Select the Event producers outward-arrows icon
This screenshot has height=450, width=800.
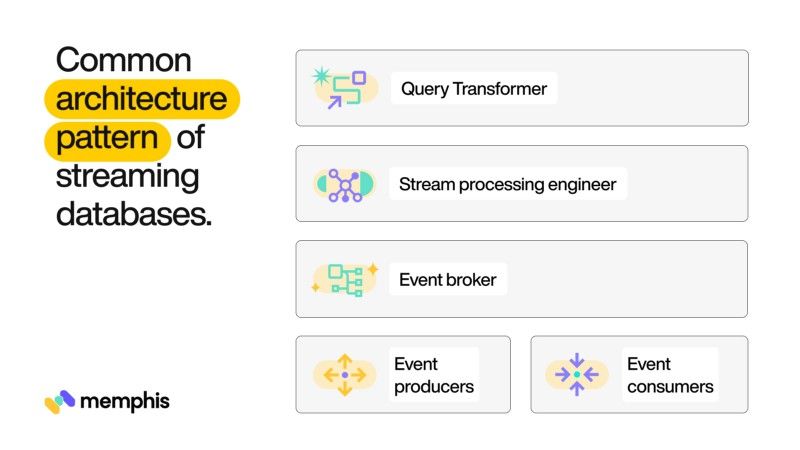pyautogui.click(x=344, y=374)
